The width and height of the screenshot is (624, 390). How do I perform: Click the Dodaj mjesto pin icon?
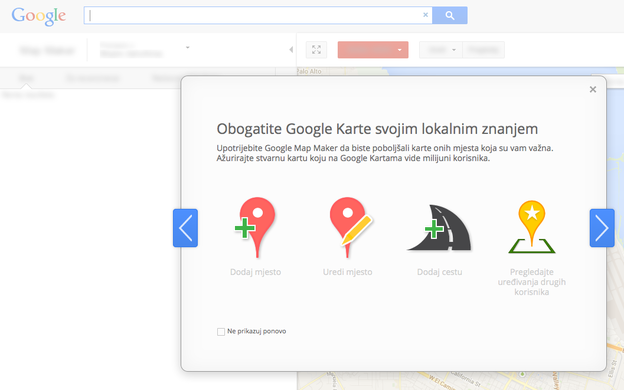click(x=255, y=227)
